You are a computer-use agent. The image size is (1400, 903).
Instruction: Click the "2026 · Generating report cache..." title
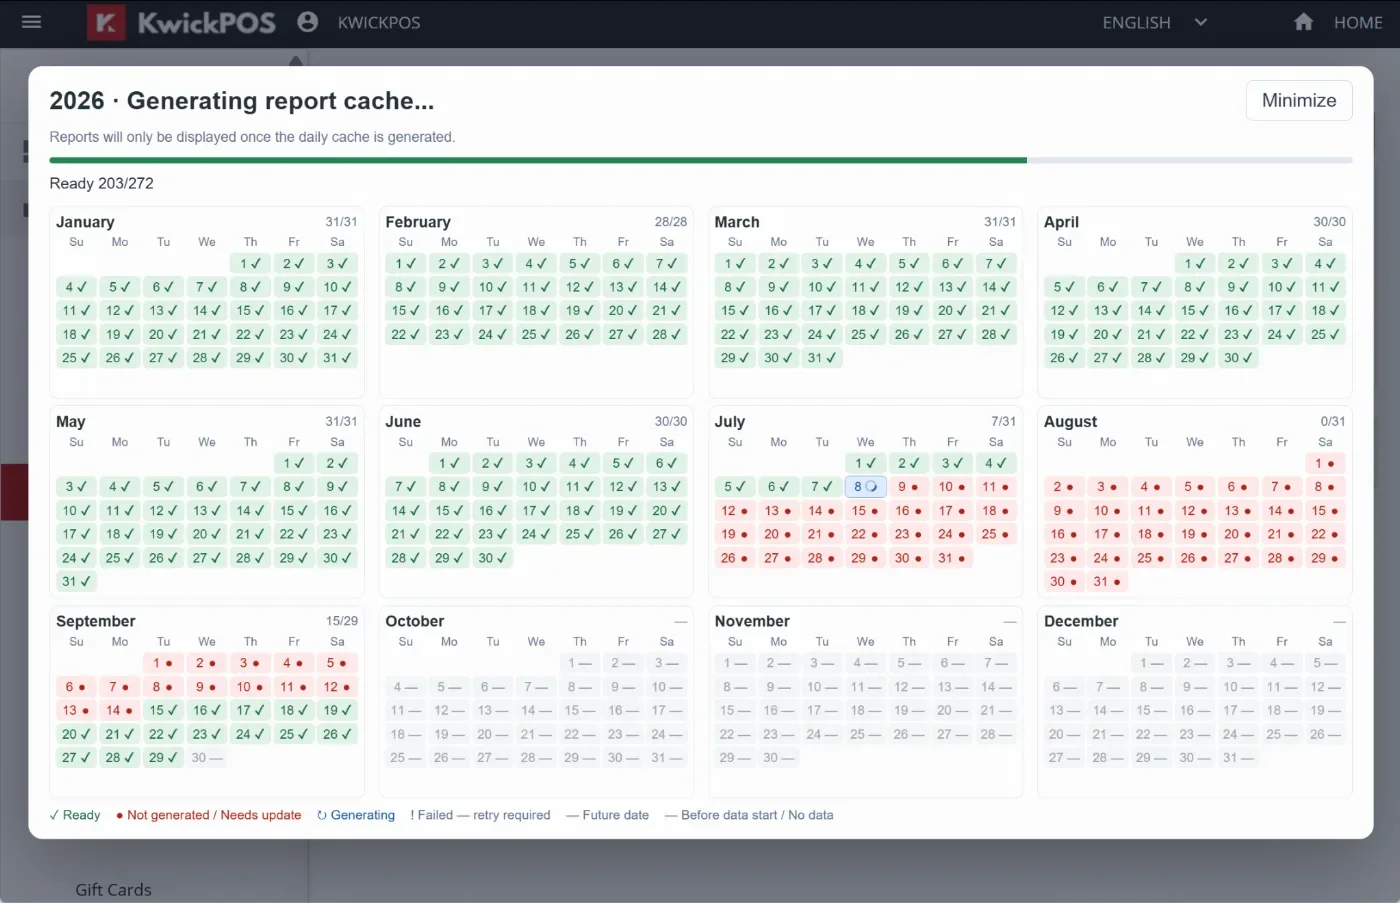(242, 101)
